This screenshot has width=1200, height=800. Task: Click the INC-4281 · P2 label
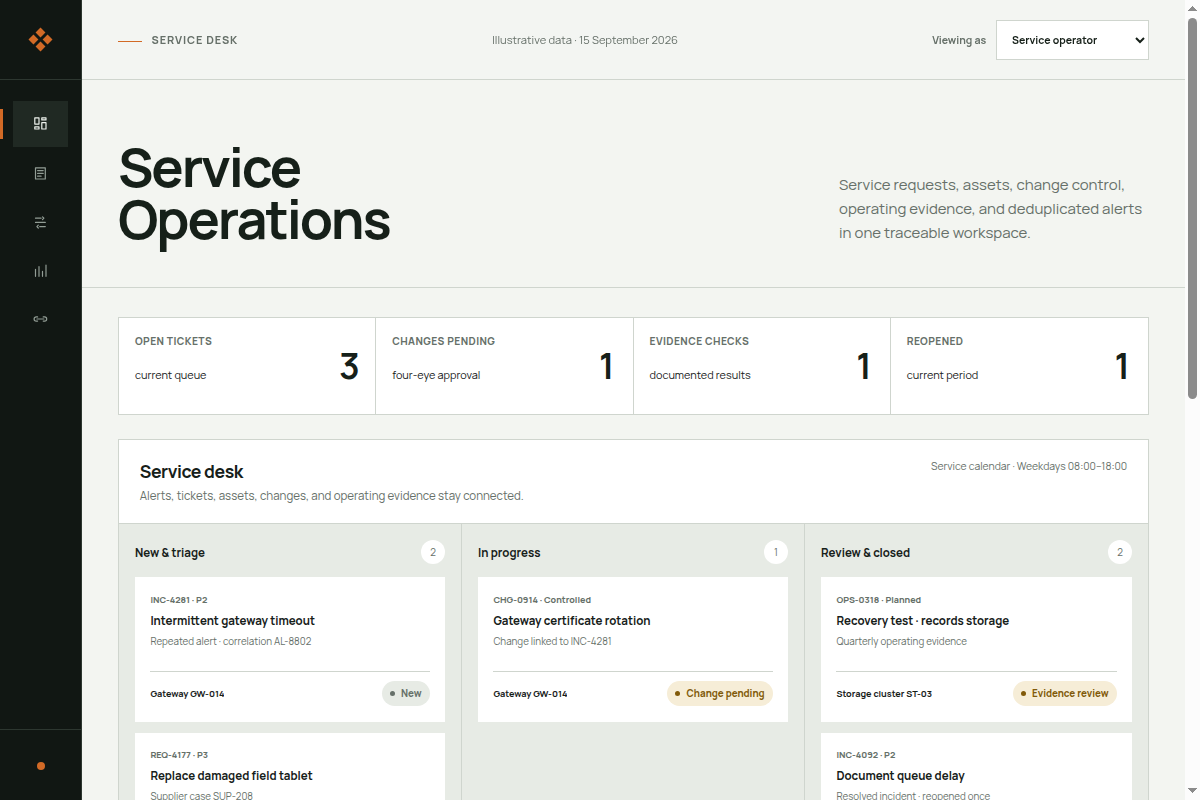[x=179, y=600]
